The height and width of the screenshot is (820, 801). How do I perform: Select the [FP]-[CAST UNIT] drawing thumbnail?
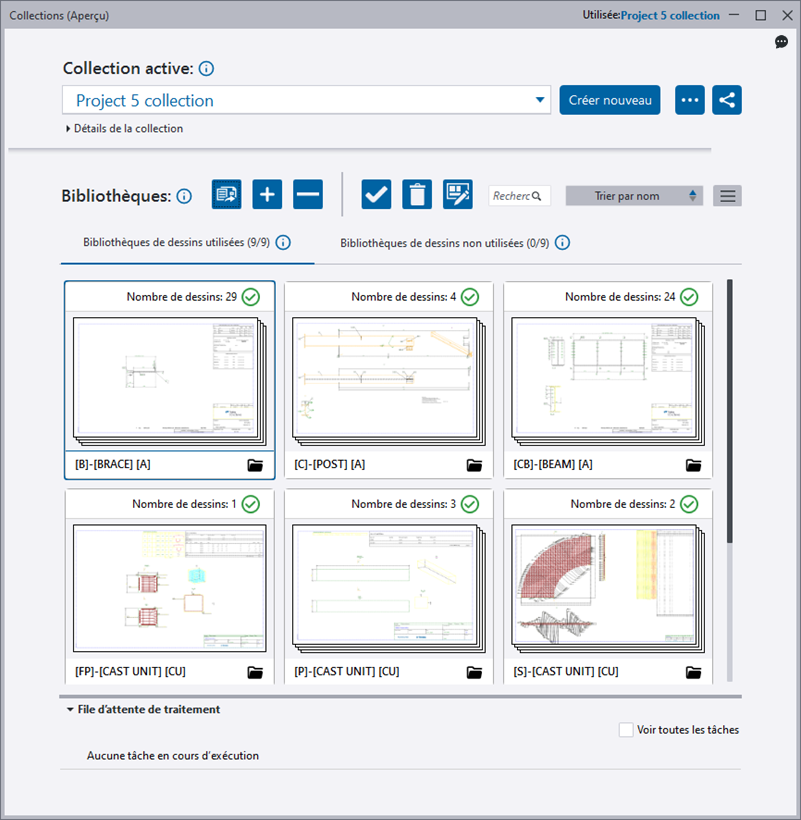pyautogui.click(x=169, y=588)
